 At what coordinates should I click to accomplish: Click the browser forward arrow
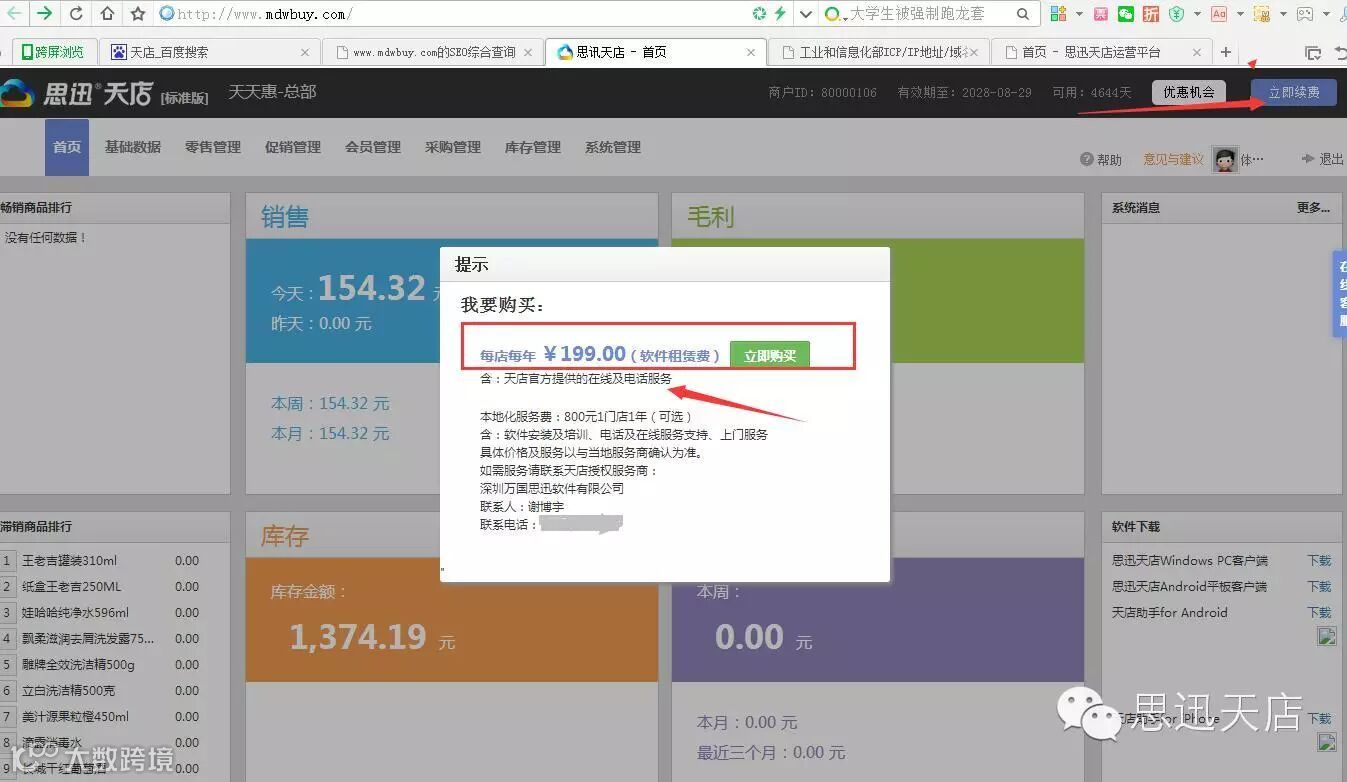(44, 14)
